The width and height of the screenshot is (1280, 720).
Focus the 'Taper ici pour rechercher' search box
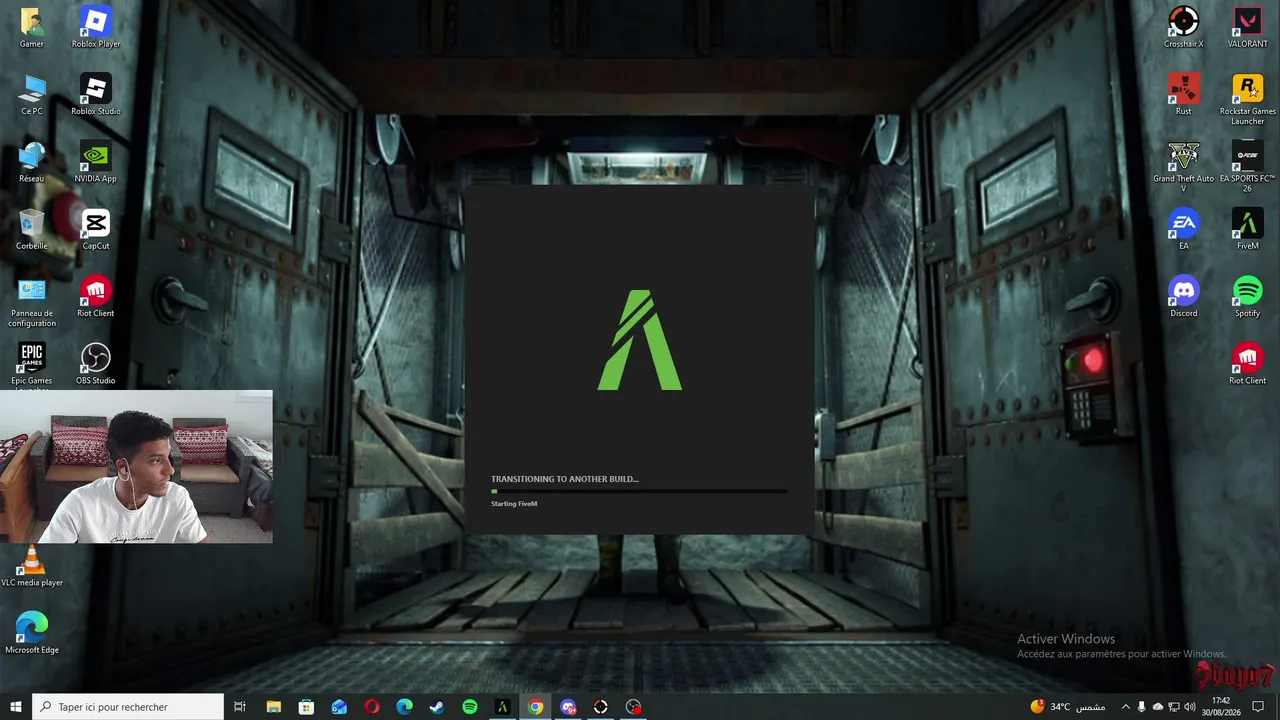(x=128, y=707)
